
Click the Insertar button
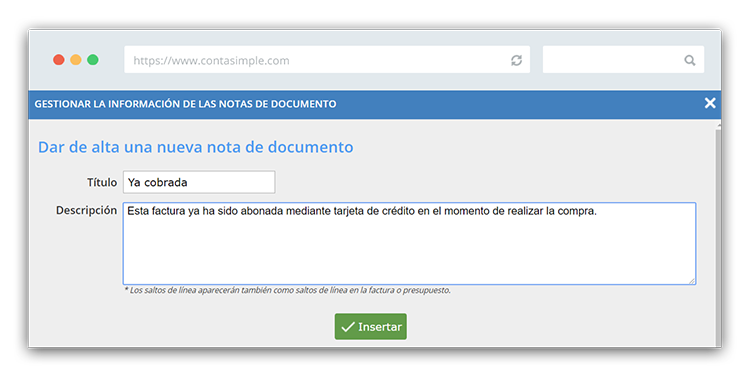371,327
